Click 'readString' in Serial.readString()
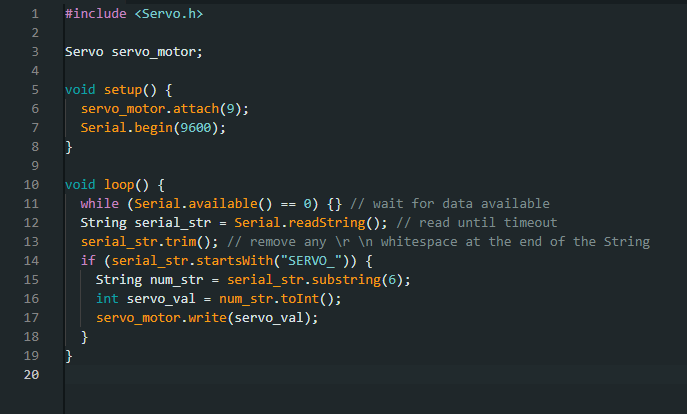This screenshot has width=687, height=414. tap(327, 223)
